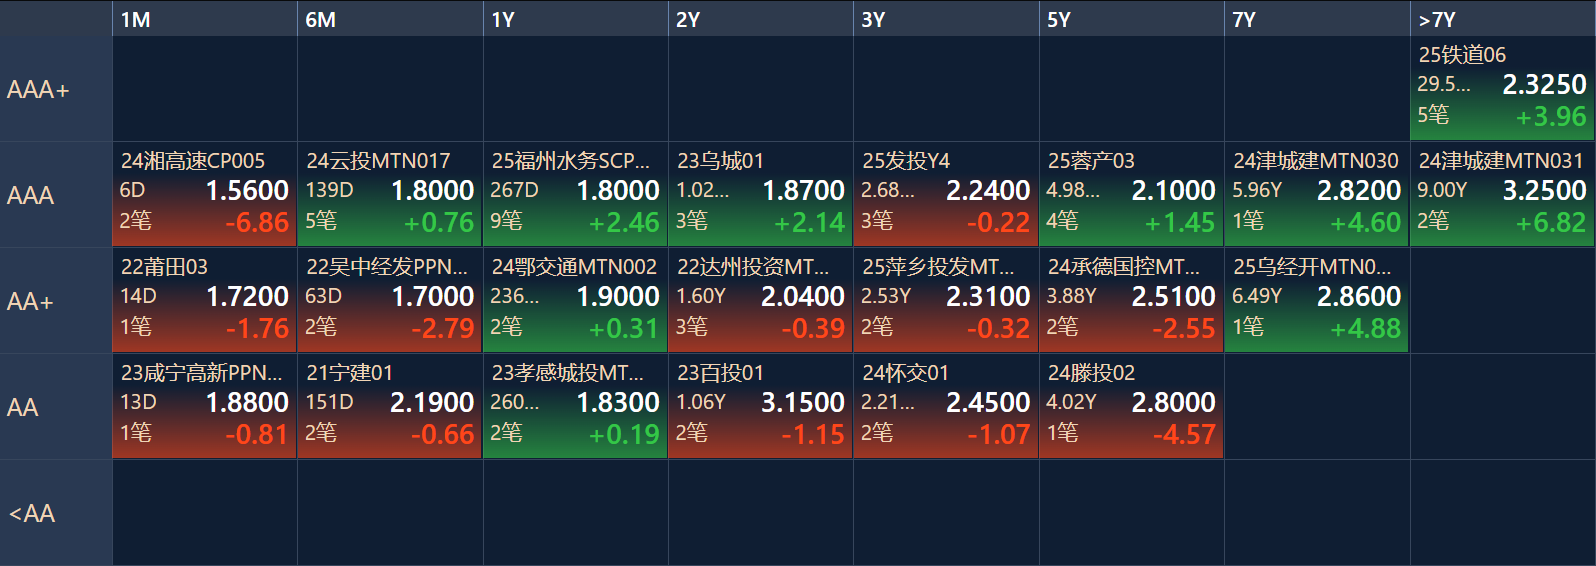Open the 25铁道06 bond cell
The image size is (1596, 566).
[1502, 88]
